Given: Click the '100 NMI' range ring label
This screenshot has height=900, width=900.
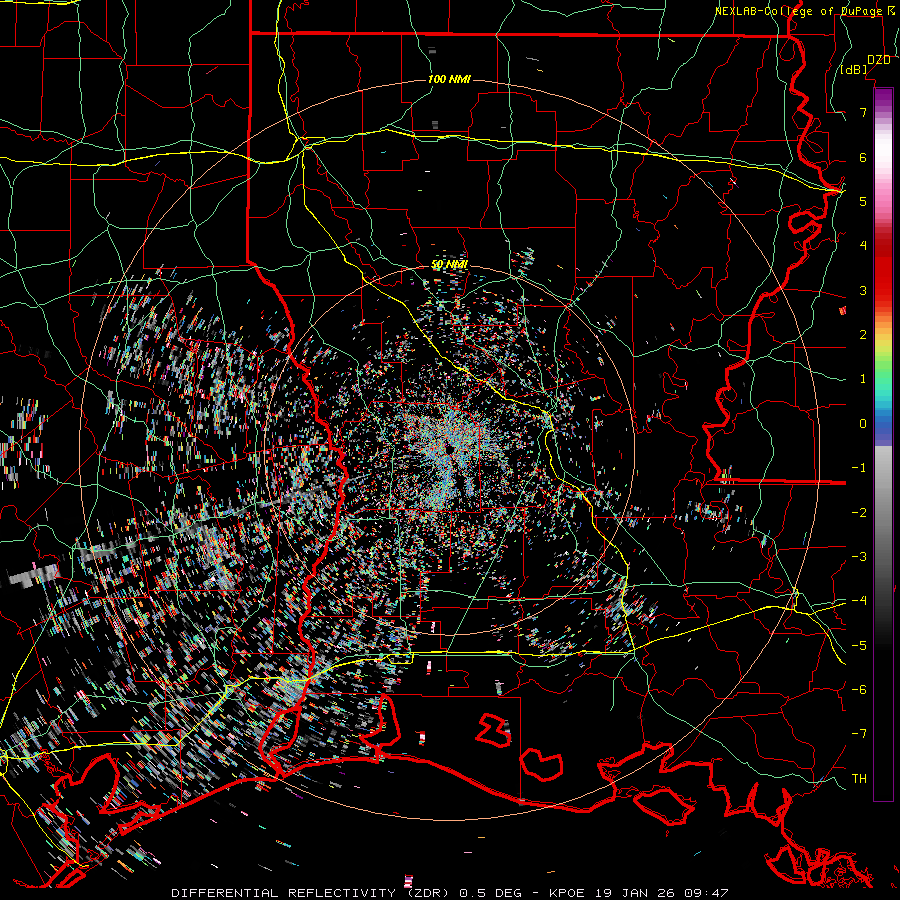Looking at the screenshot, I should (x=449, y=79).
